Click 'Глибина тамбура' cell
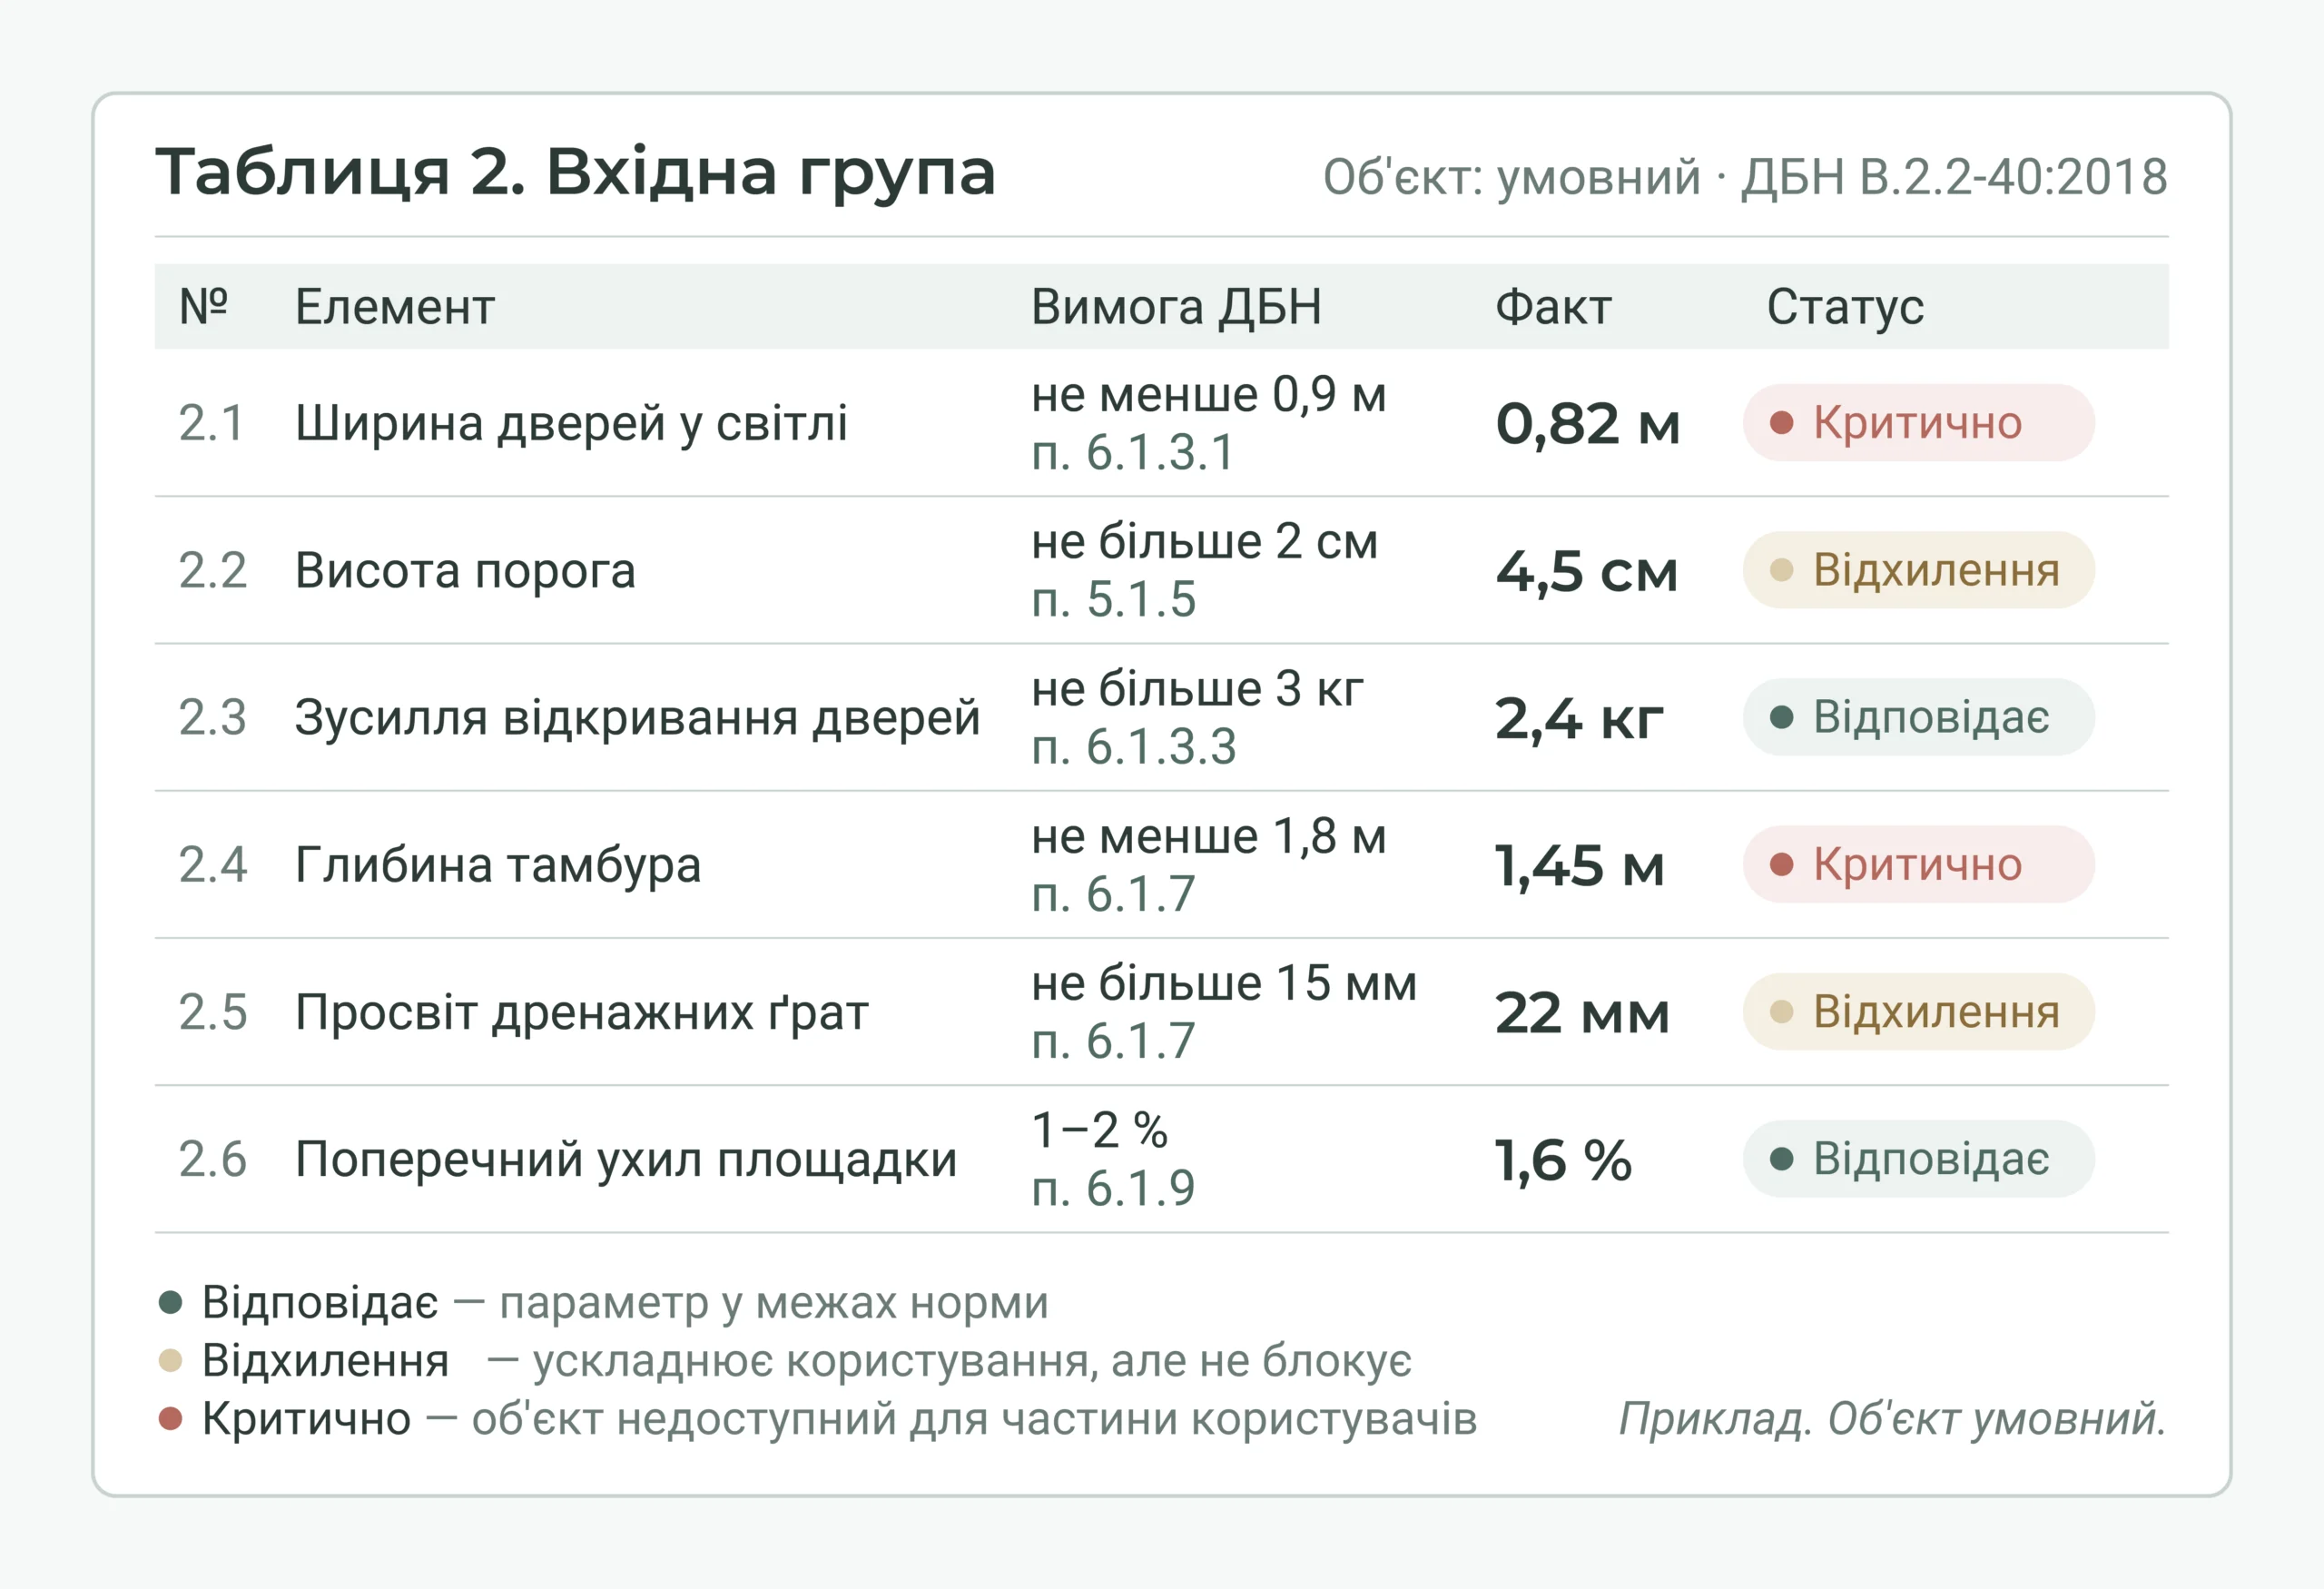This screenshot has width=2324, height=1589. coord(498,865)
